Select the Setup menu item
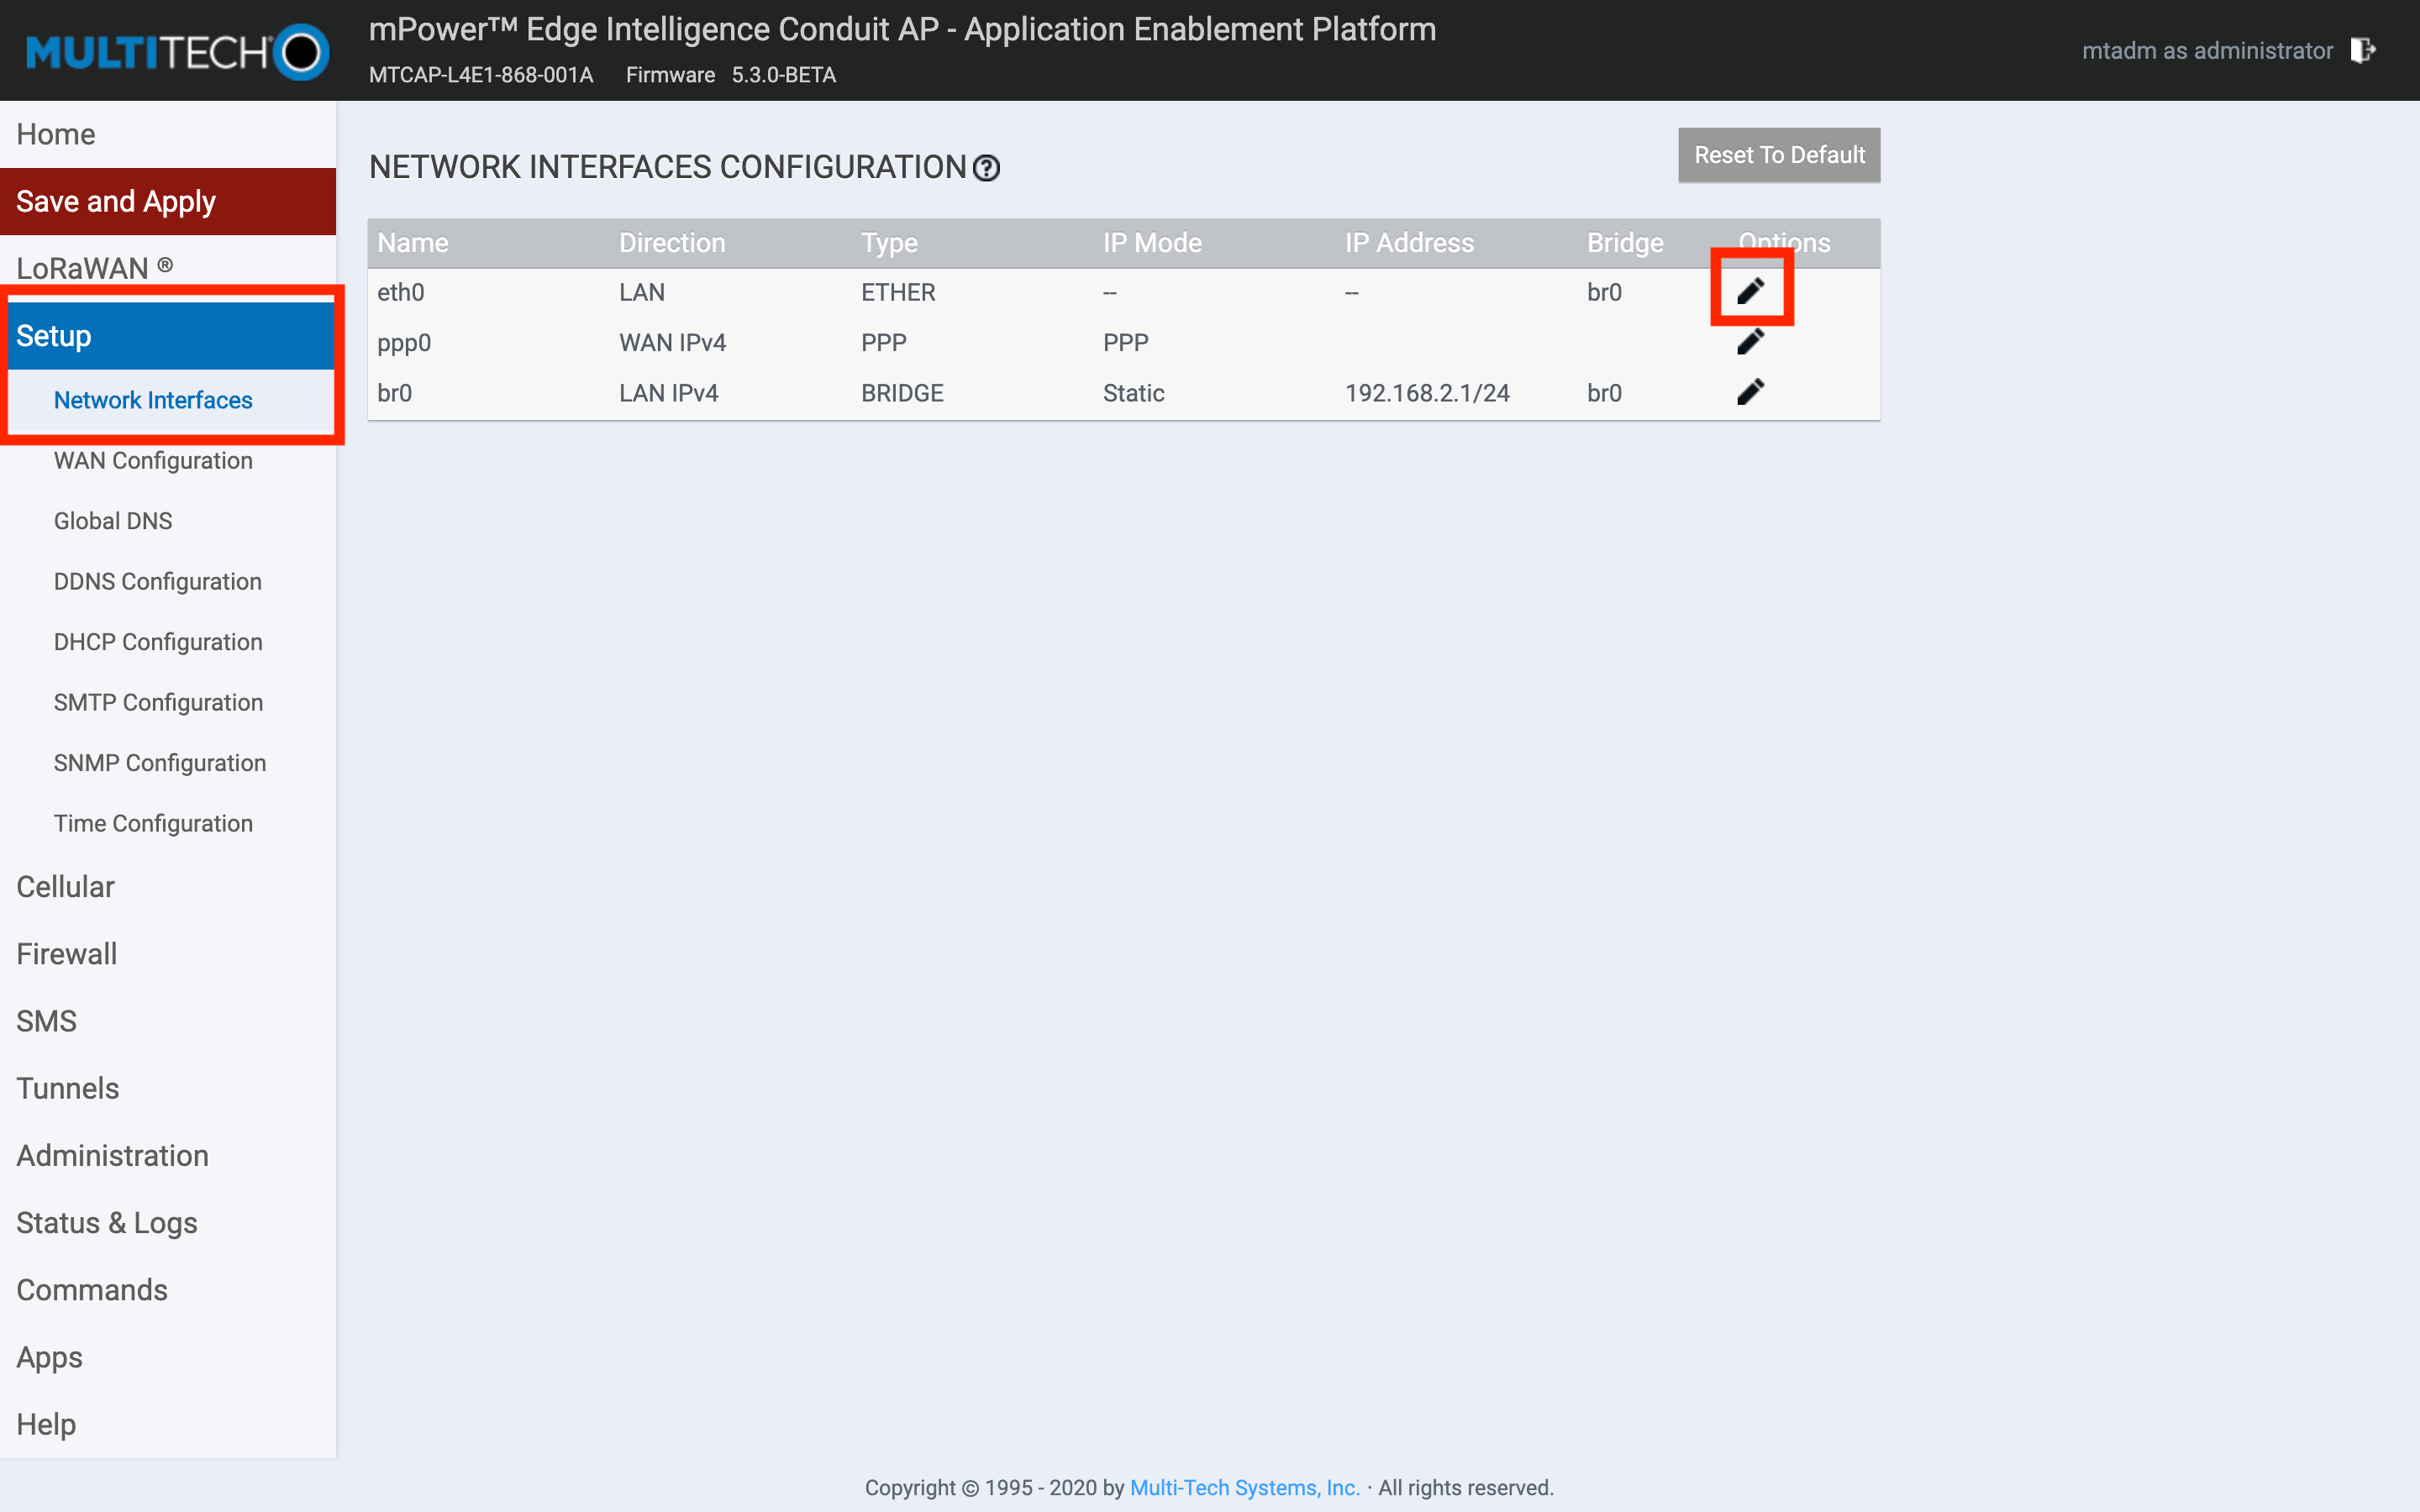Image resolution: width=2420 pixels, height=1512 pixels. [x=169, y=336]
